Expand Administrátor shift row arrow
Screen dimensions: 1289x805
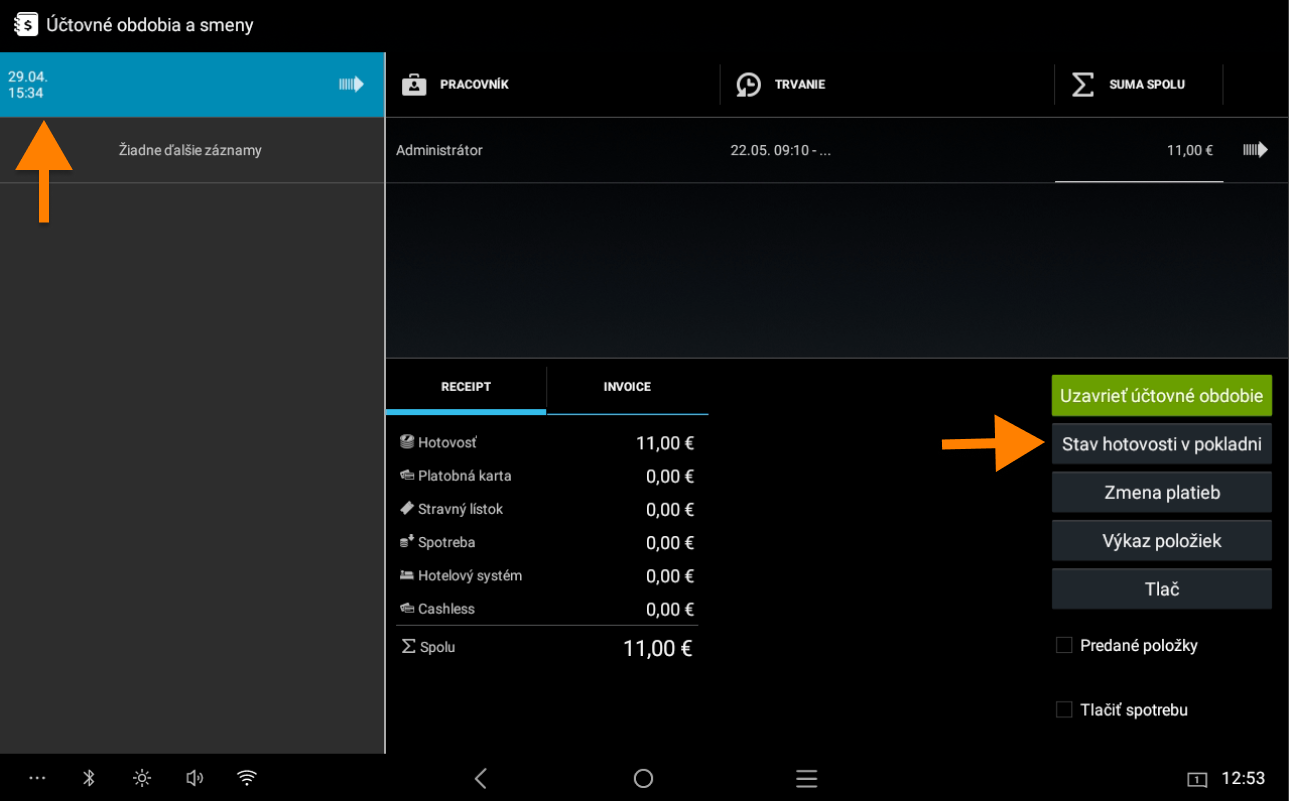(x=1255, y=150)
